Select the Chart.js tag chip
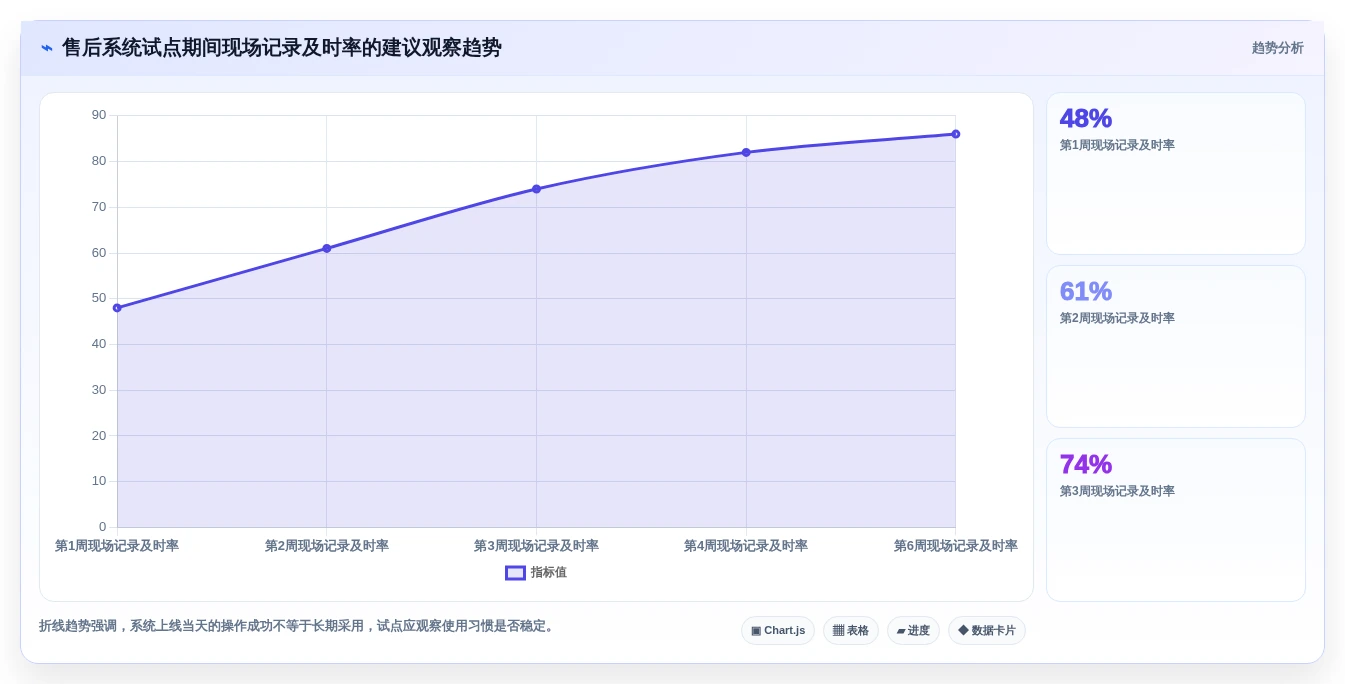The height and width of the screenshot is (684, 1345). 778,631
